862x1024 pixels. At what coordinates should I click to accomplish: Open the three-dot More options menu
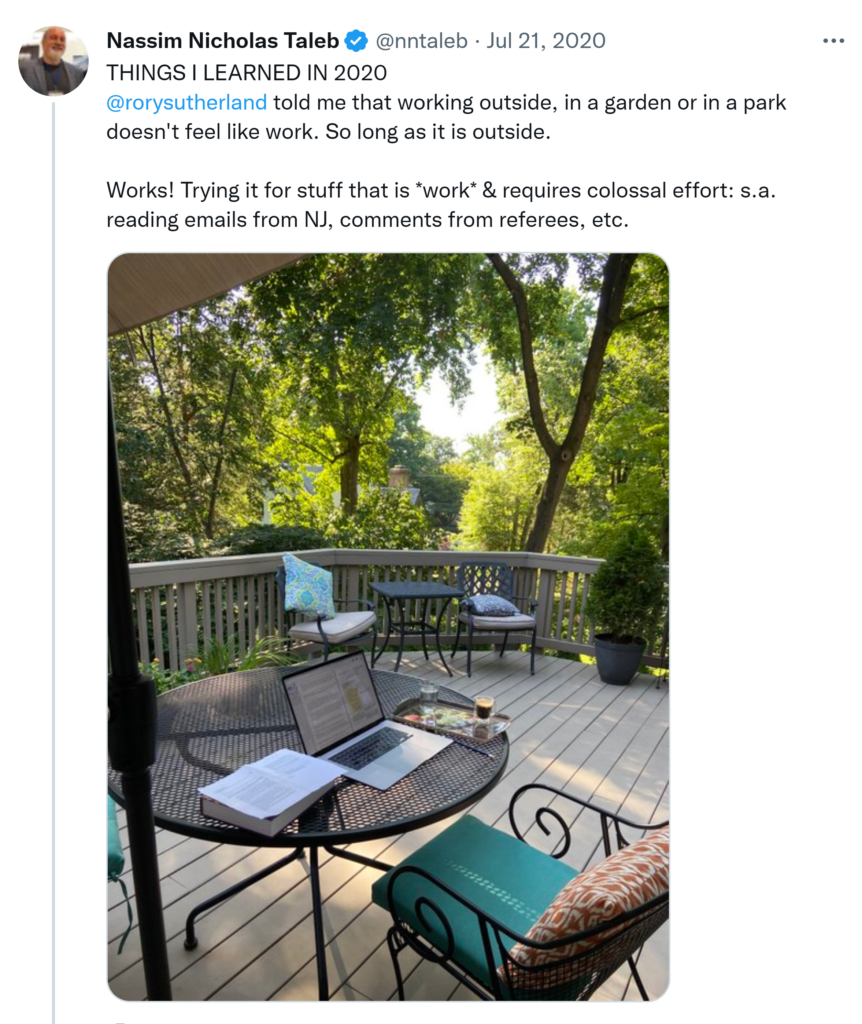coord(833,41)
